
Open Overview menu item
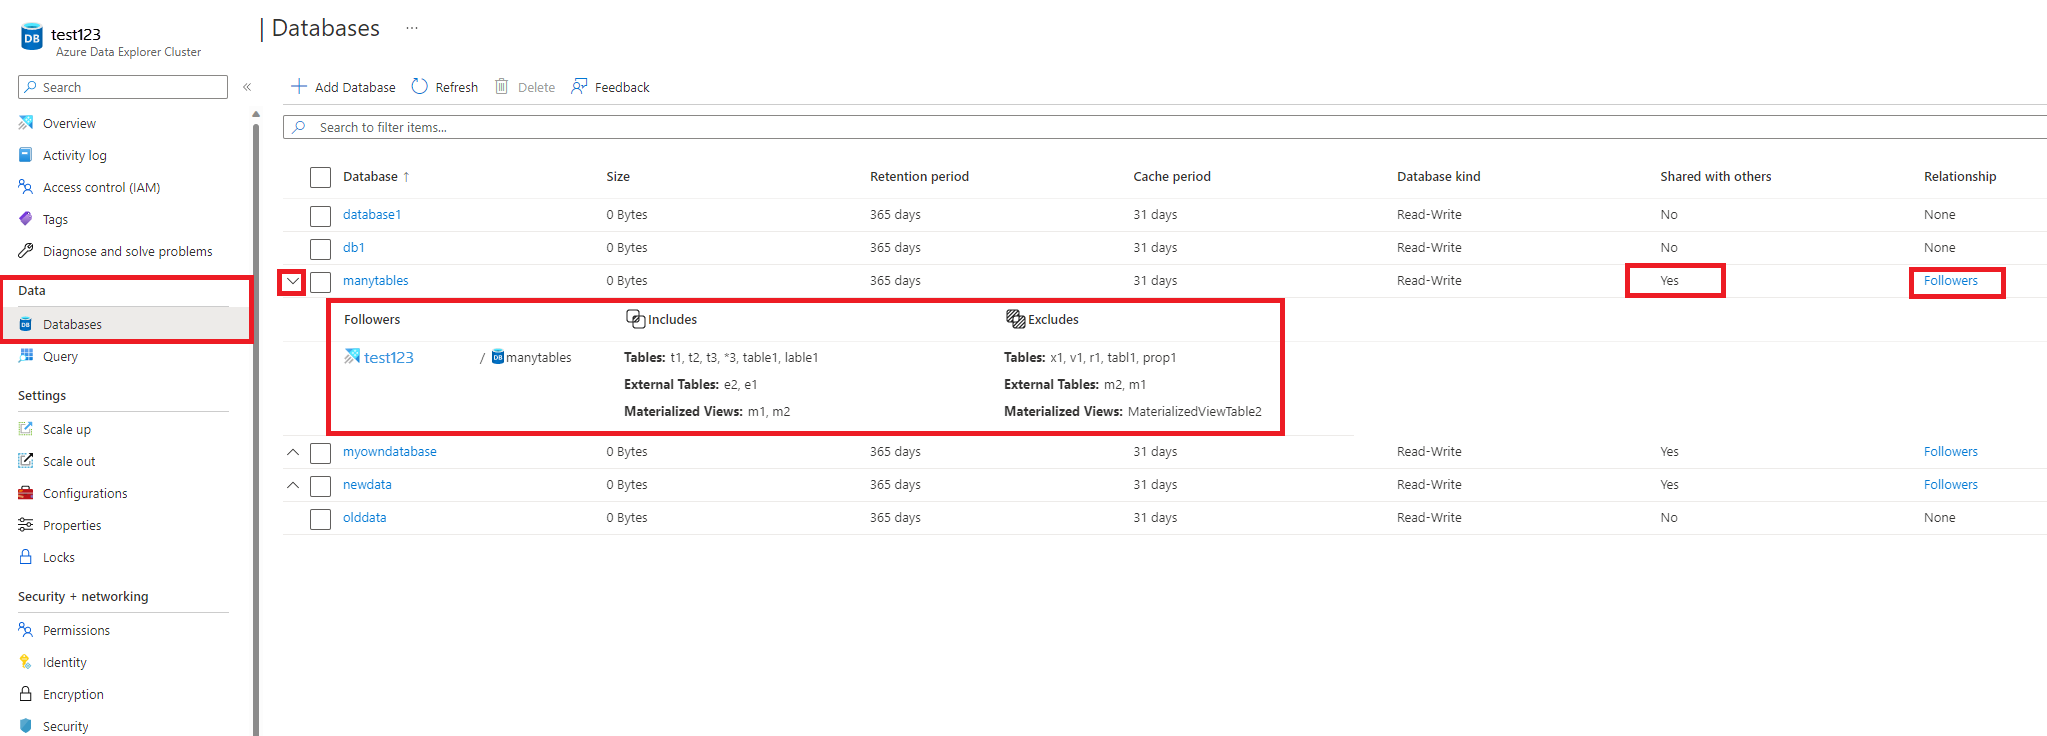(69, 124)
